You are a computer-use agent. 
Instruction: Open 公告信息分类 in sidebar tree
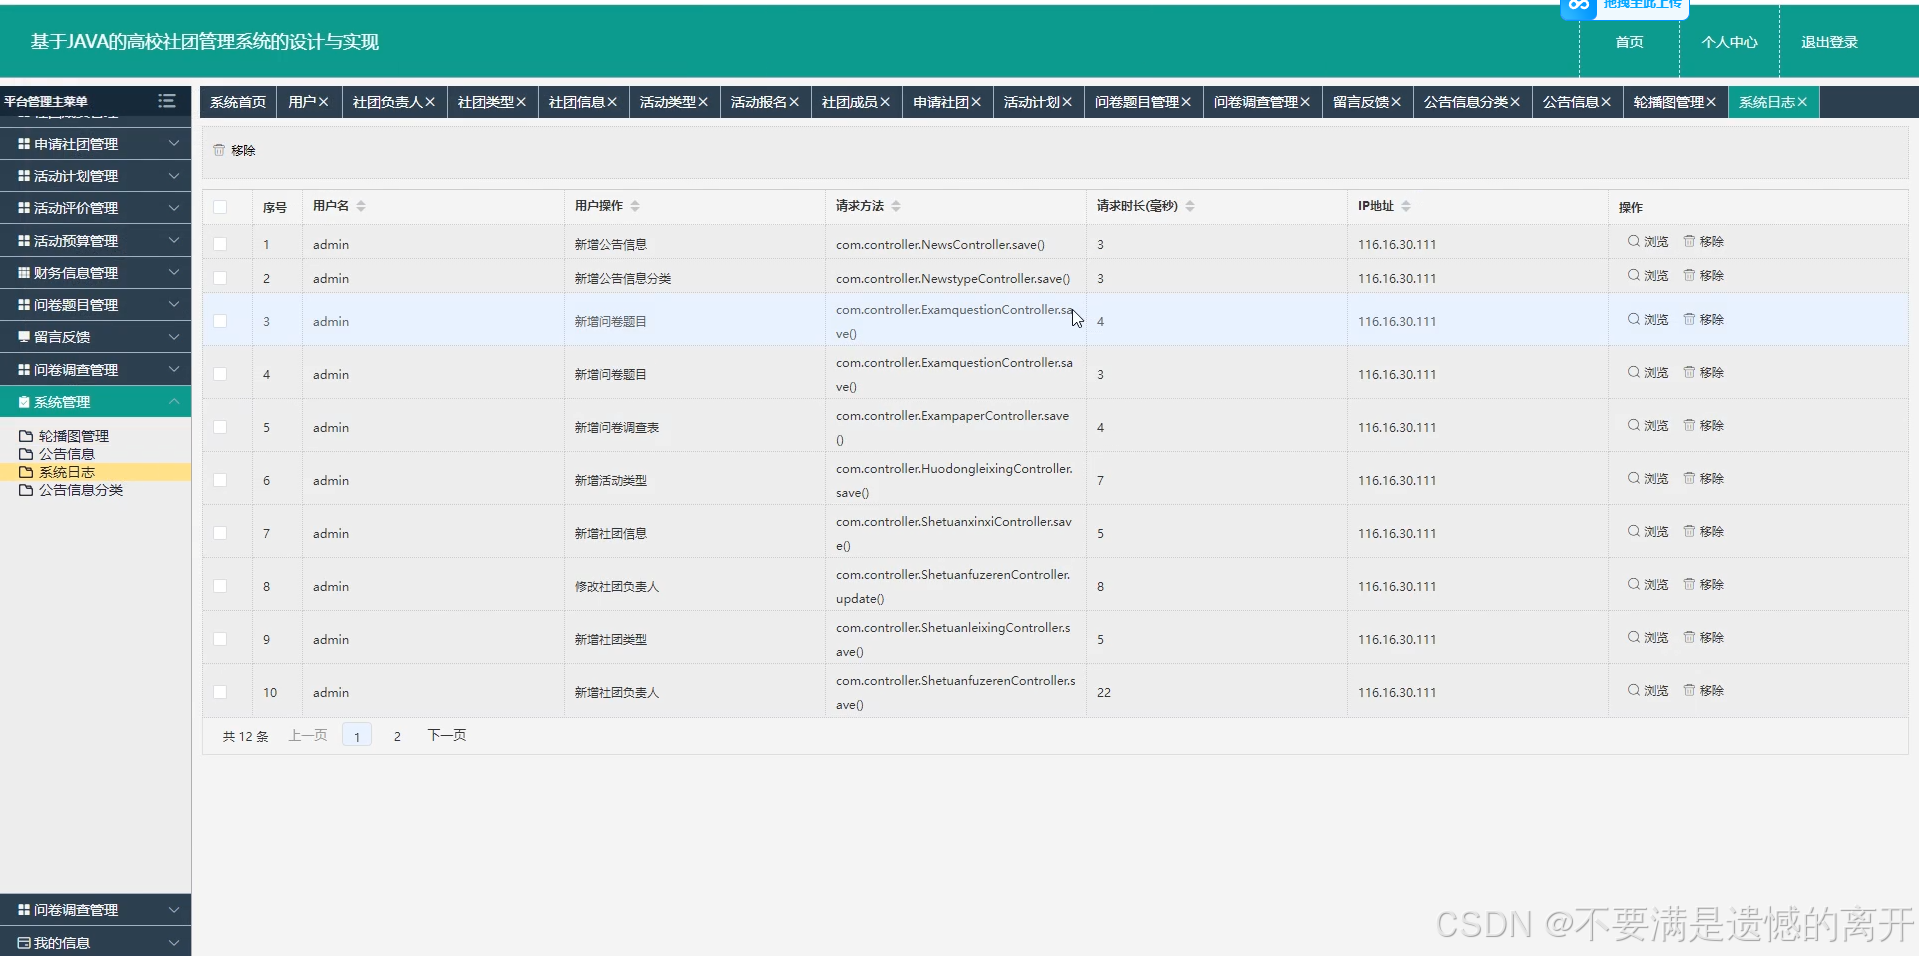pos(80,490)
